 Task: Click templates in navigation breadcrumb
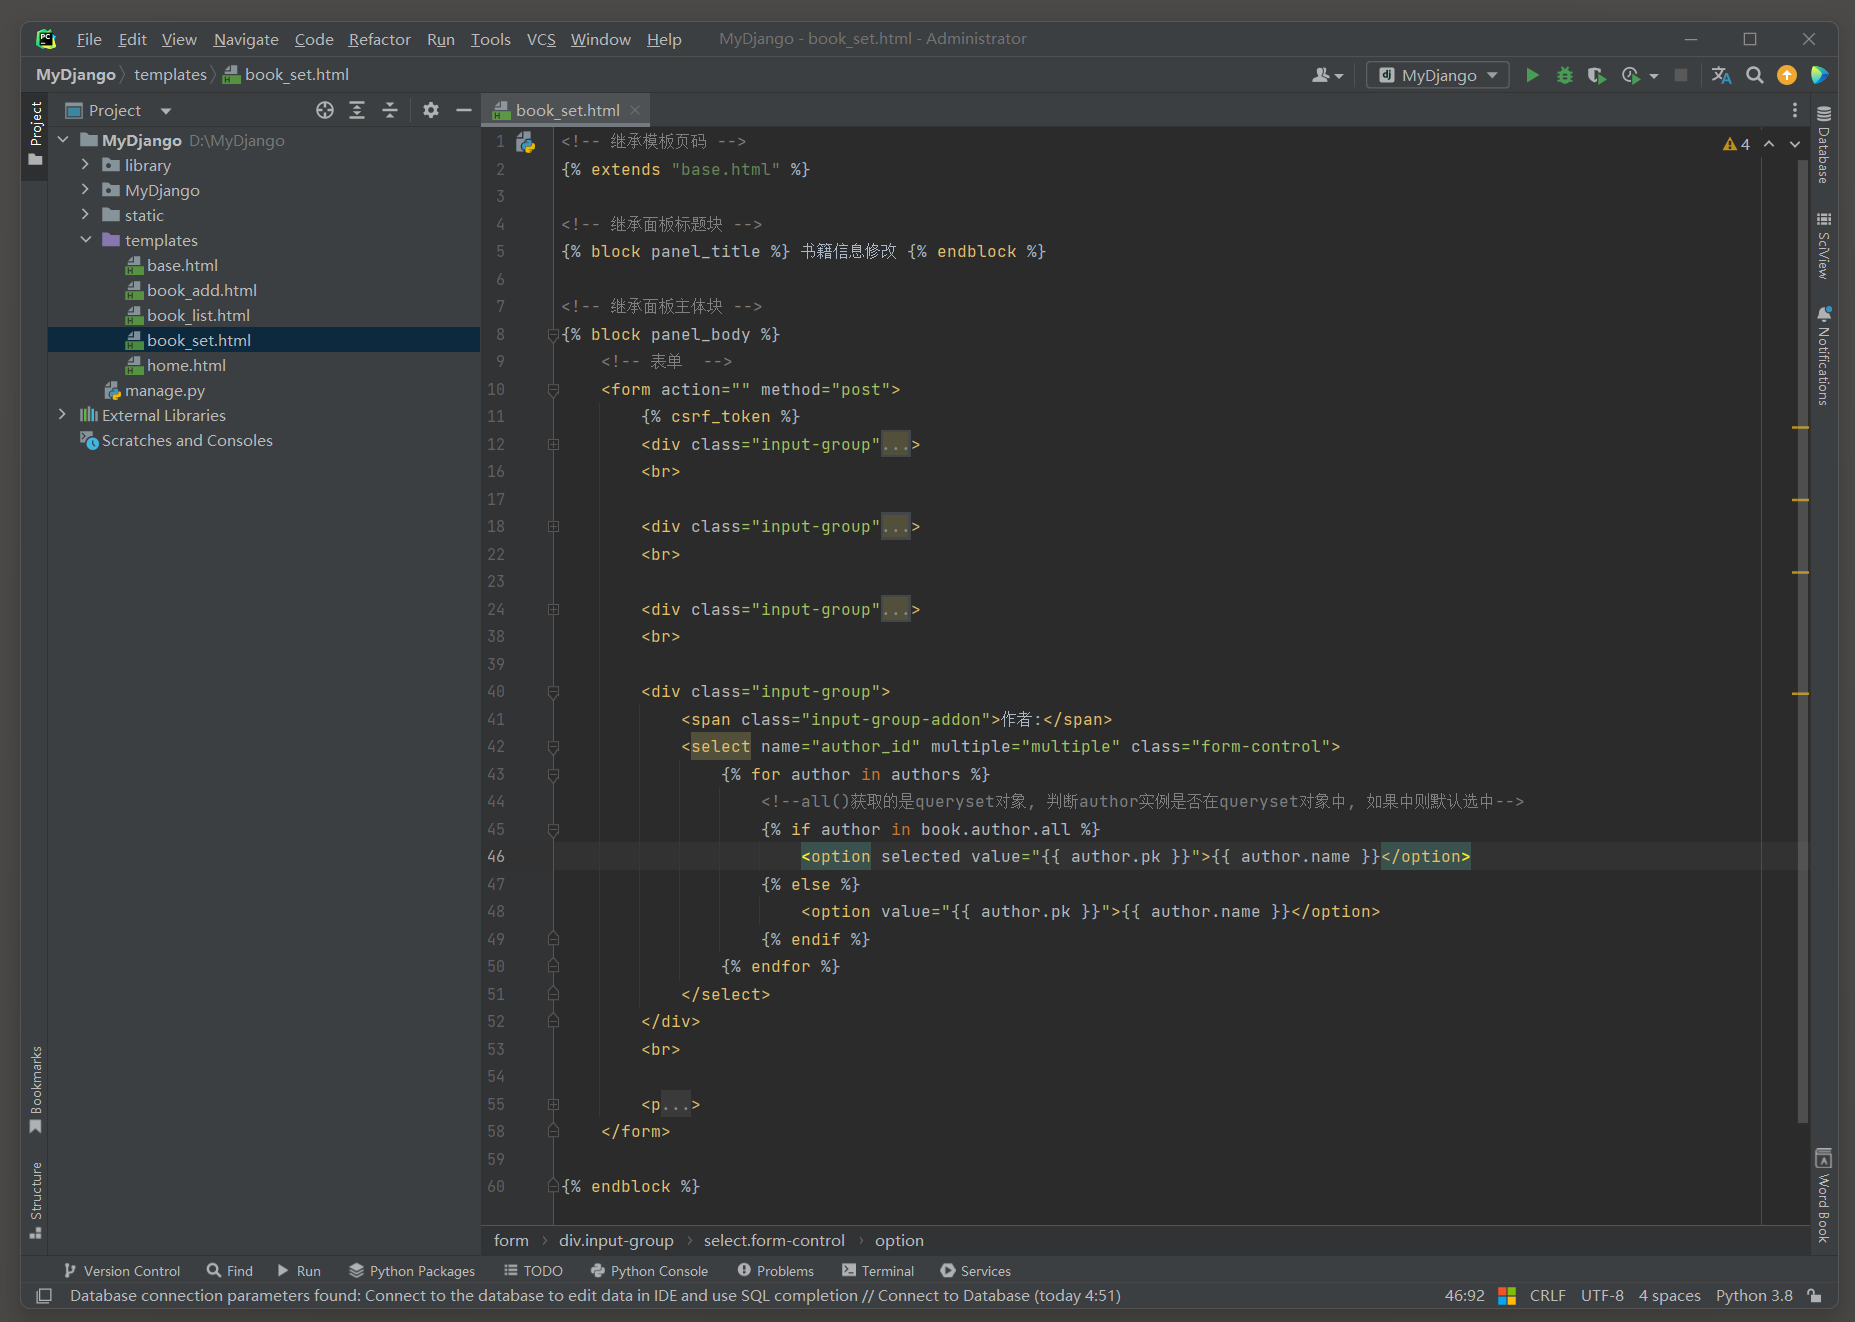[x=170, y=75]
